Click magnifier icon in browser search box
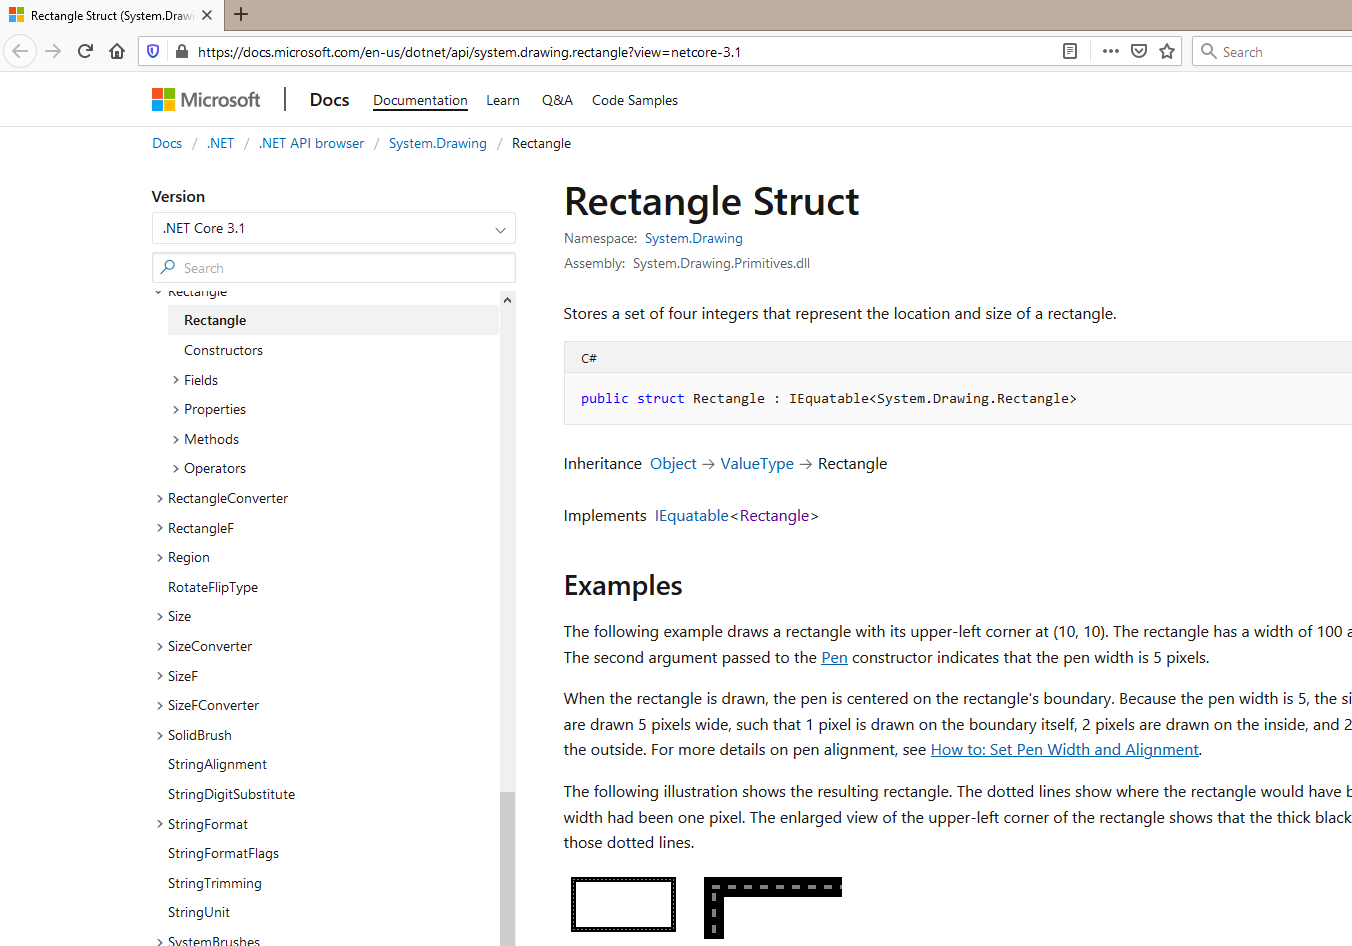 1209,51
